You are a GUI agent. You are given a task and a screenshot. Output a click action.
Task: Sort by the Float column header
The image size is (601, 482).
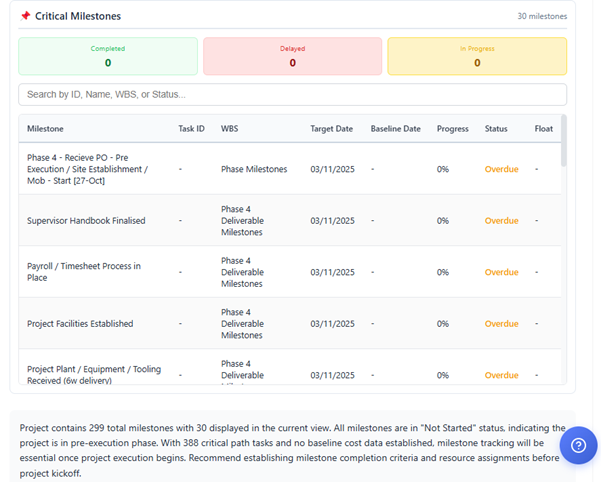[543, 129]
